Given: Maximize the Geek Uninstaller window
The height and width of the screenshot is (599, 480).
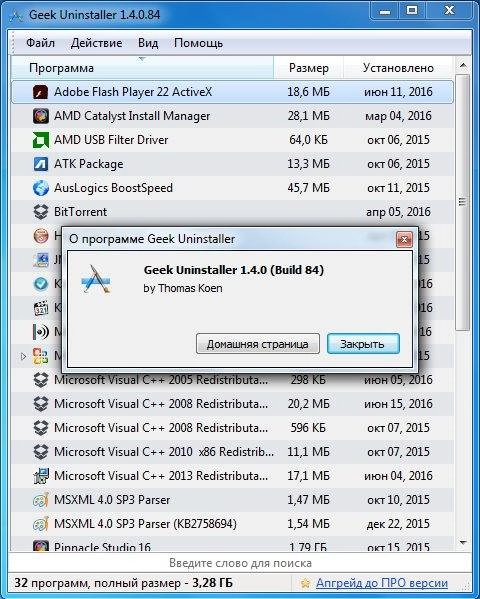Looking at the screenshot, I should click(412, 11).
